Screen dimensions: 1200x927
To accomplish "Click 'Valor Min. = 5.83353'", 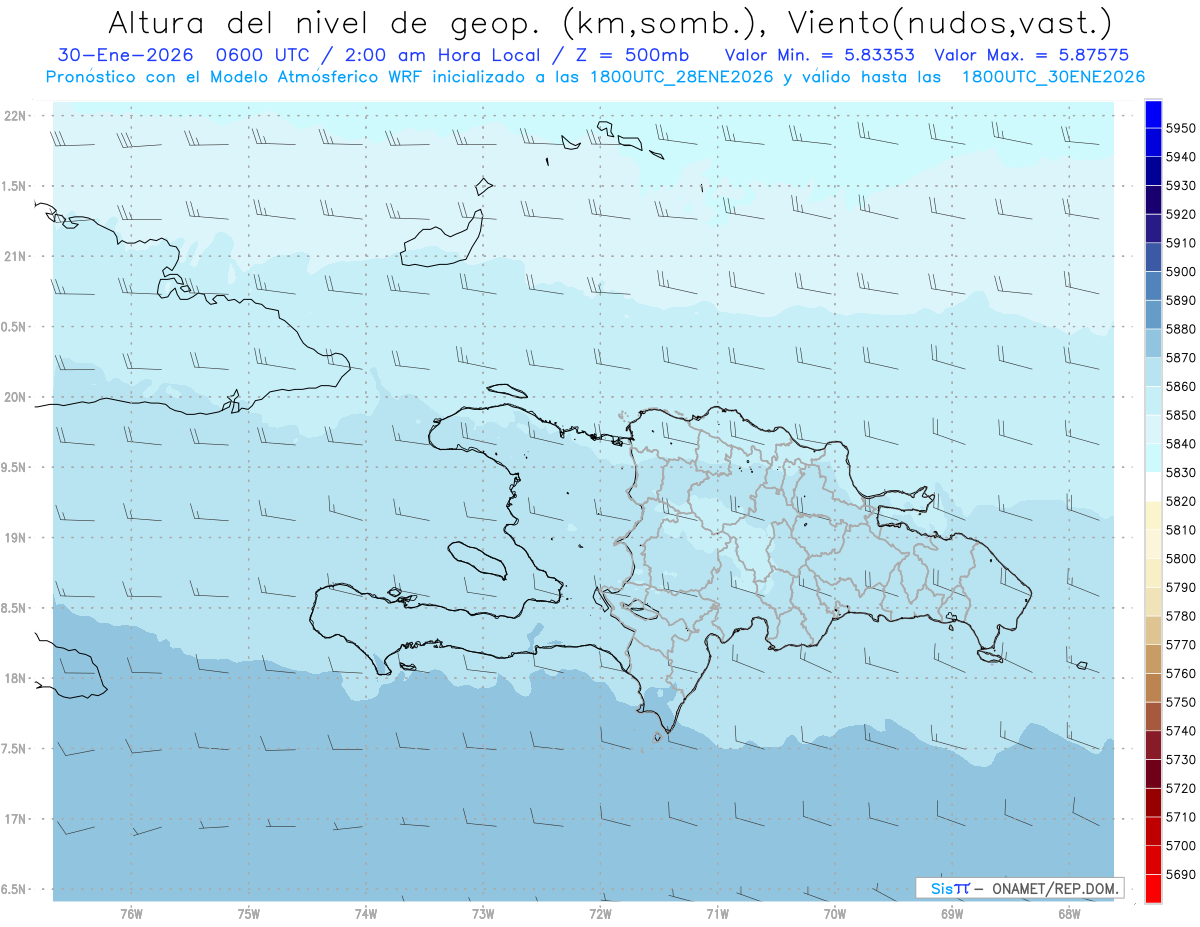I will click(820, 55).
